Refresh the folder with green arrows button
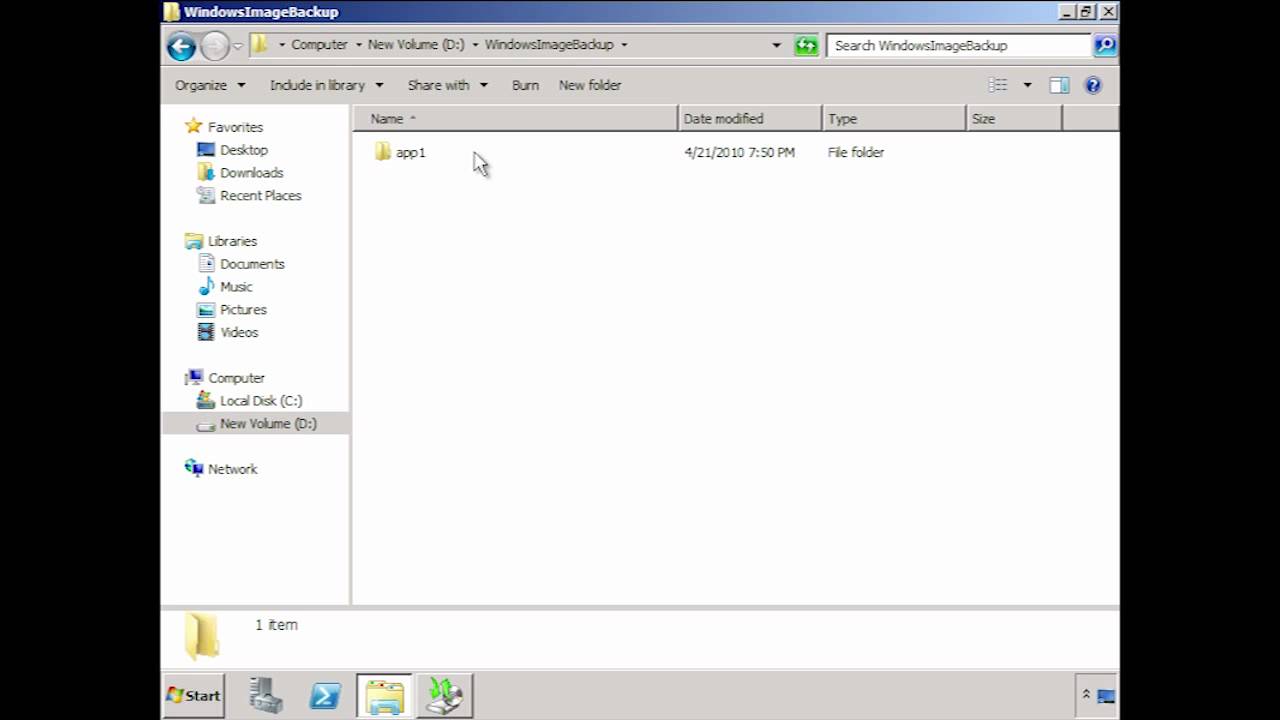Viewport: 1280px width, 720px height. click(x=806, y=46)
